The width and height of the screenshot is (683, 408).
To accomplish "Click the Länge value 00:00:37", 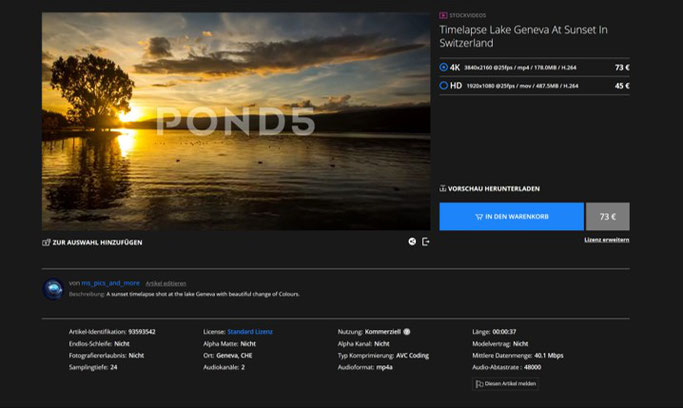I will (504, 332).
